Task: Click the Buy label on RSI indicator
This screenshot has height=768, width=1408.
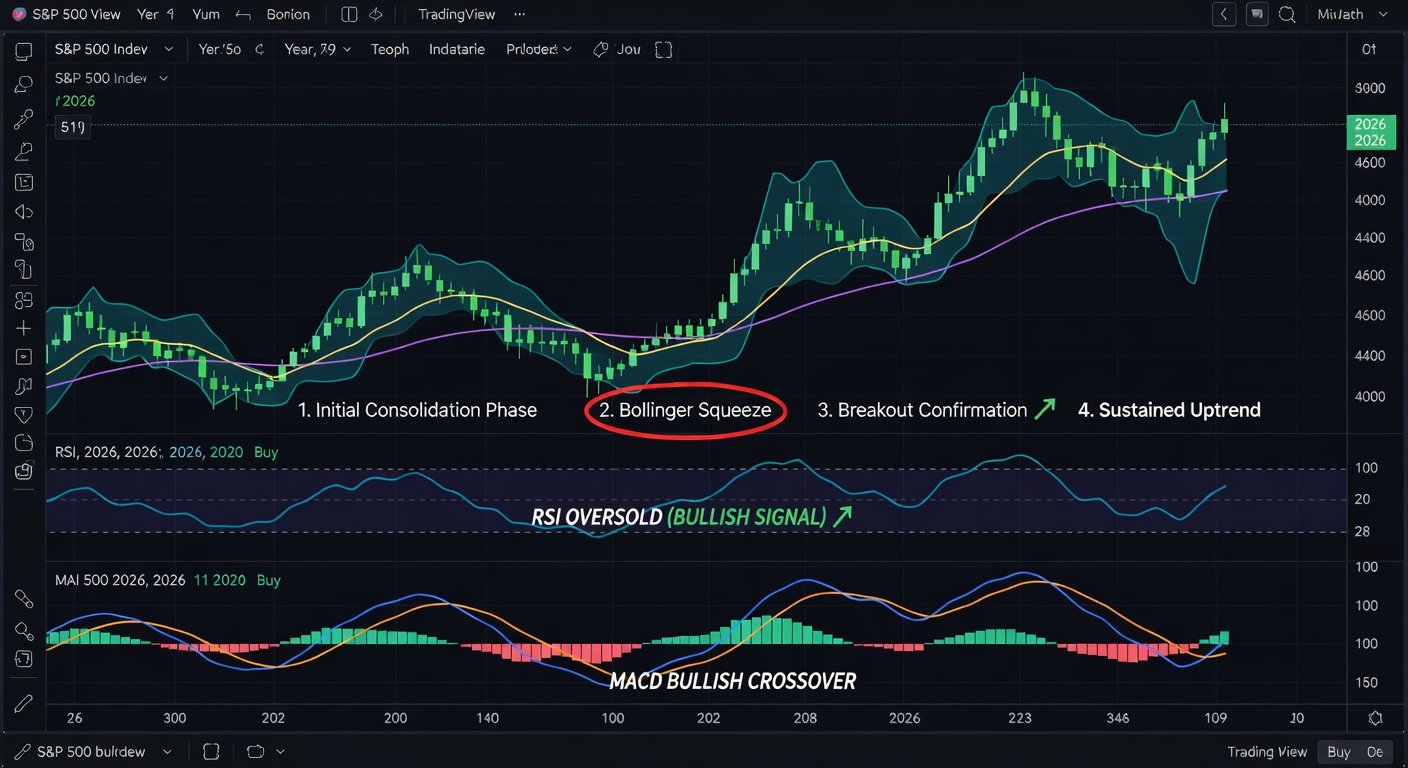Action: (x=266, y=452)
